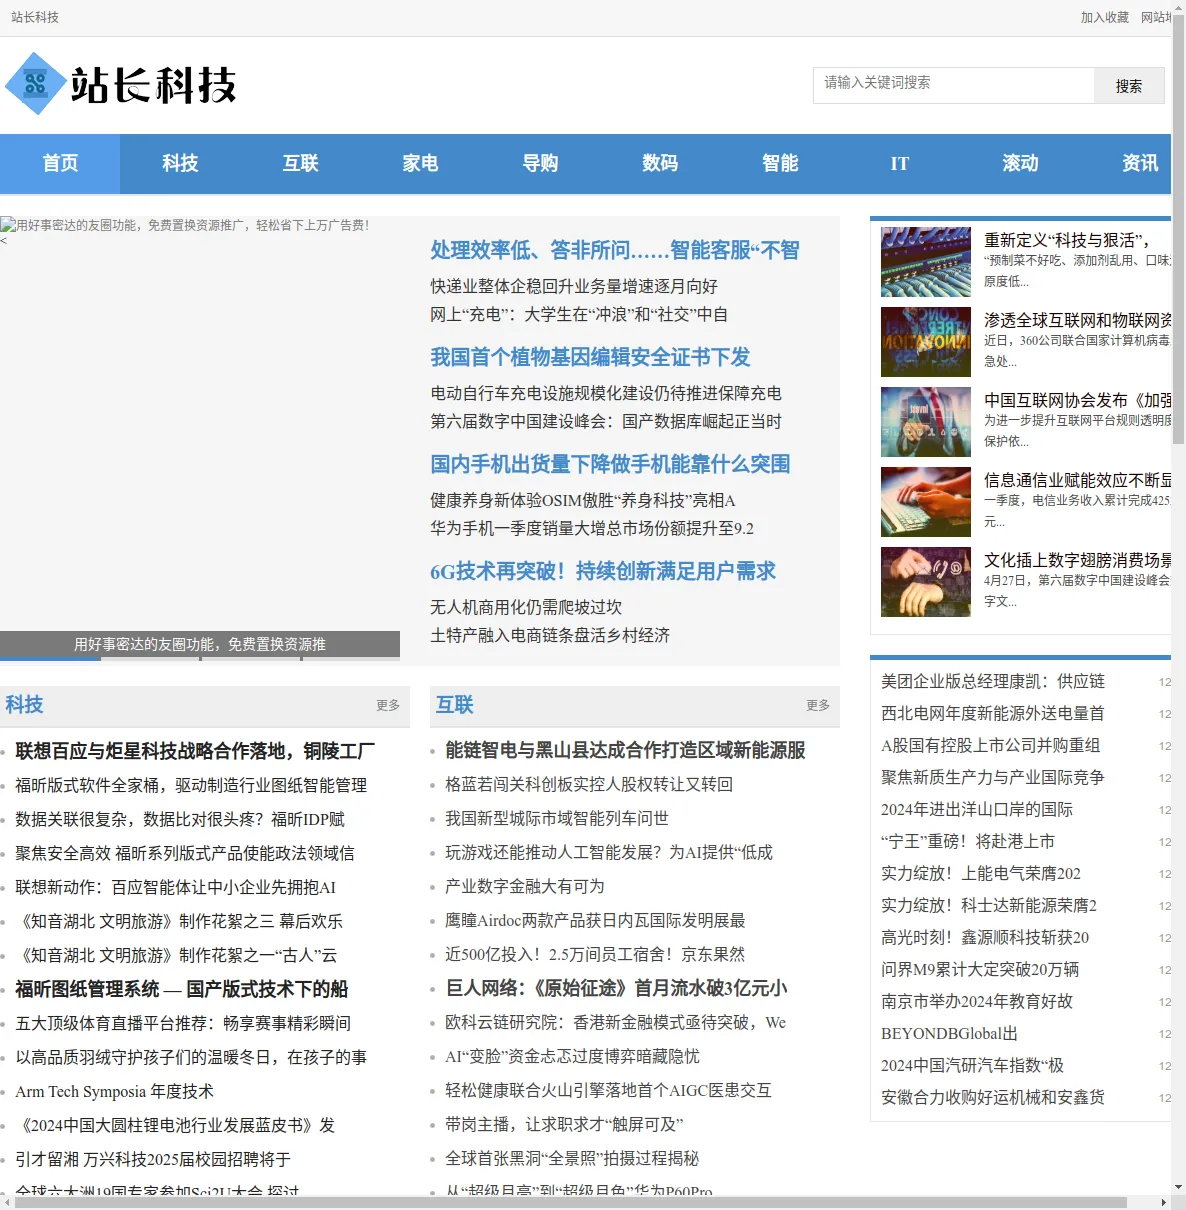Screen dimensions: 1186x1210
Task: Open the IT navigation menu item
Action: [x=900, y=164]
